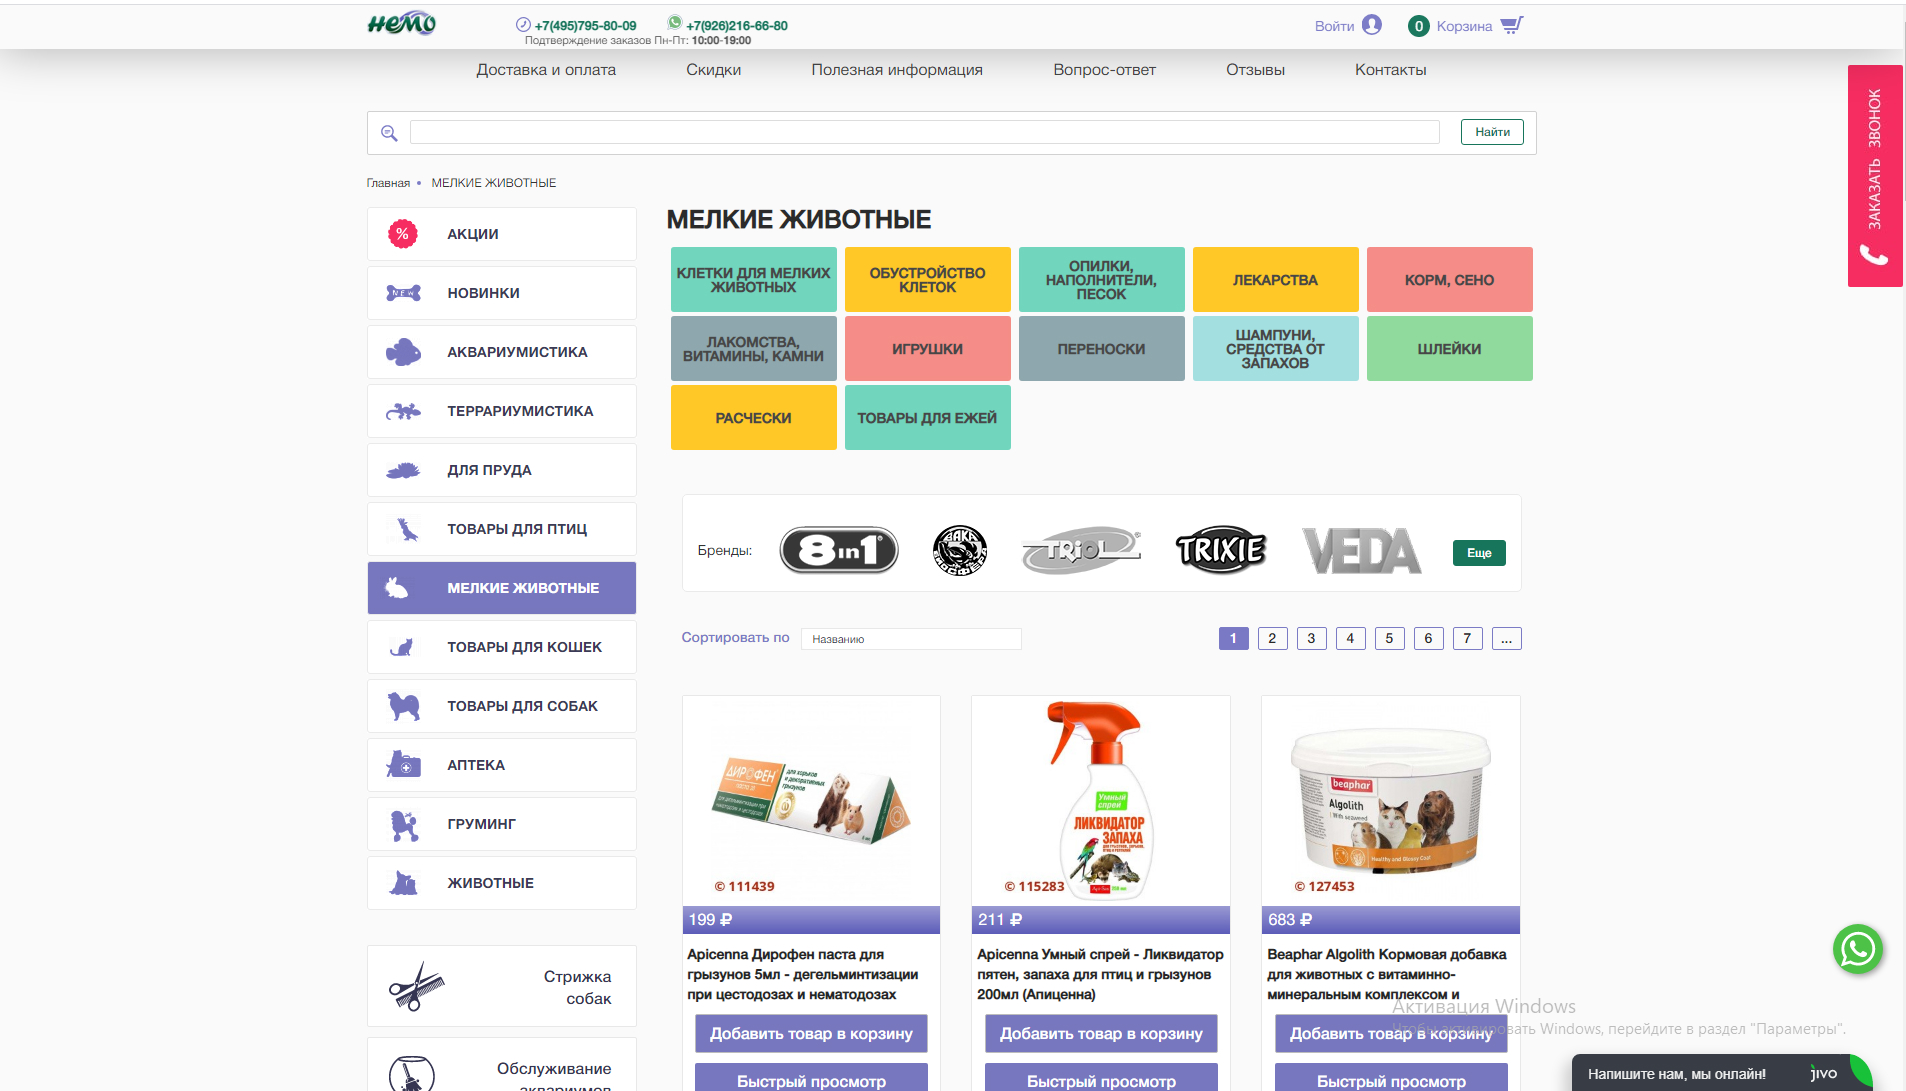Click the search magnifier icon
This screenshot has height=1091, width=1906.
(389, 133)
